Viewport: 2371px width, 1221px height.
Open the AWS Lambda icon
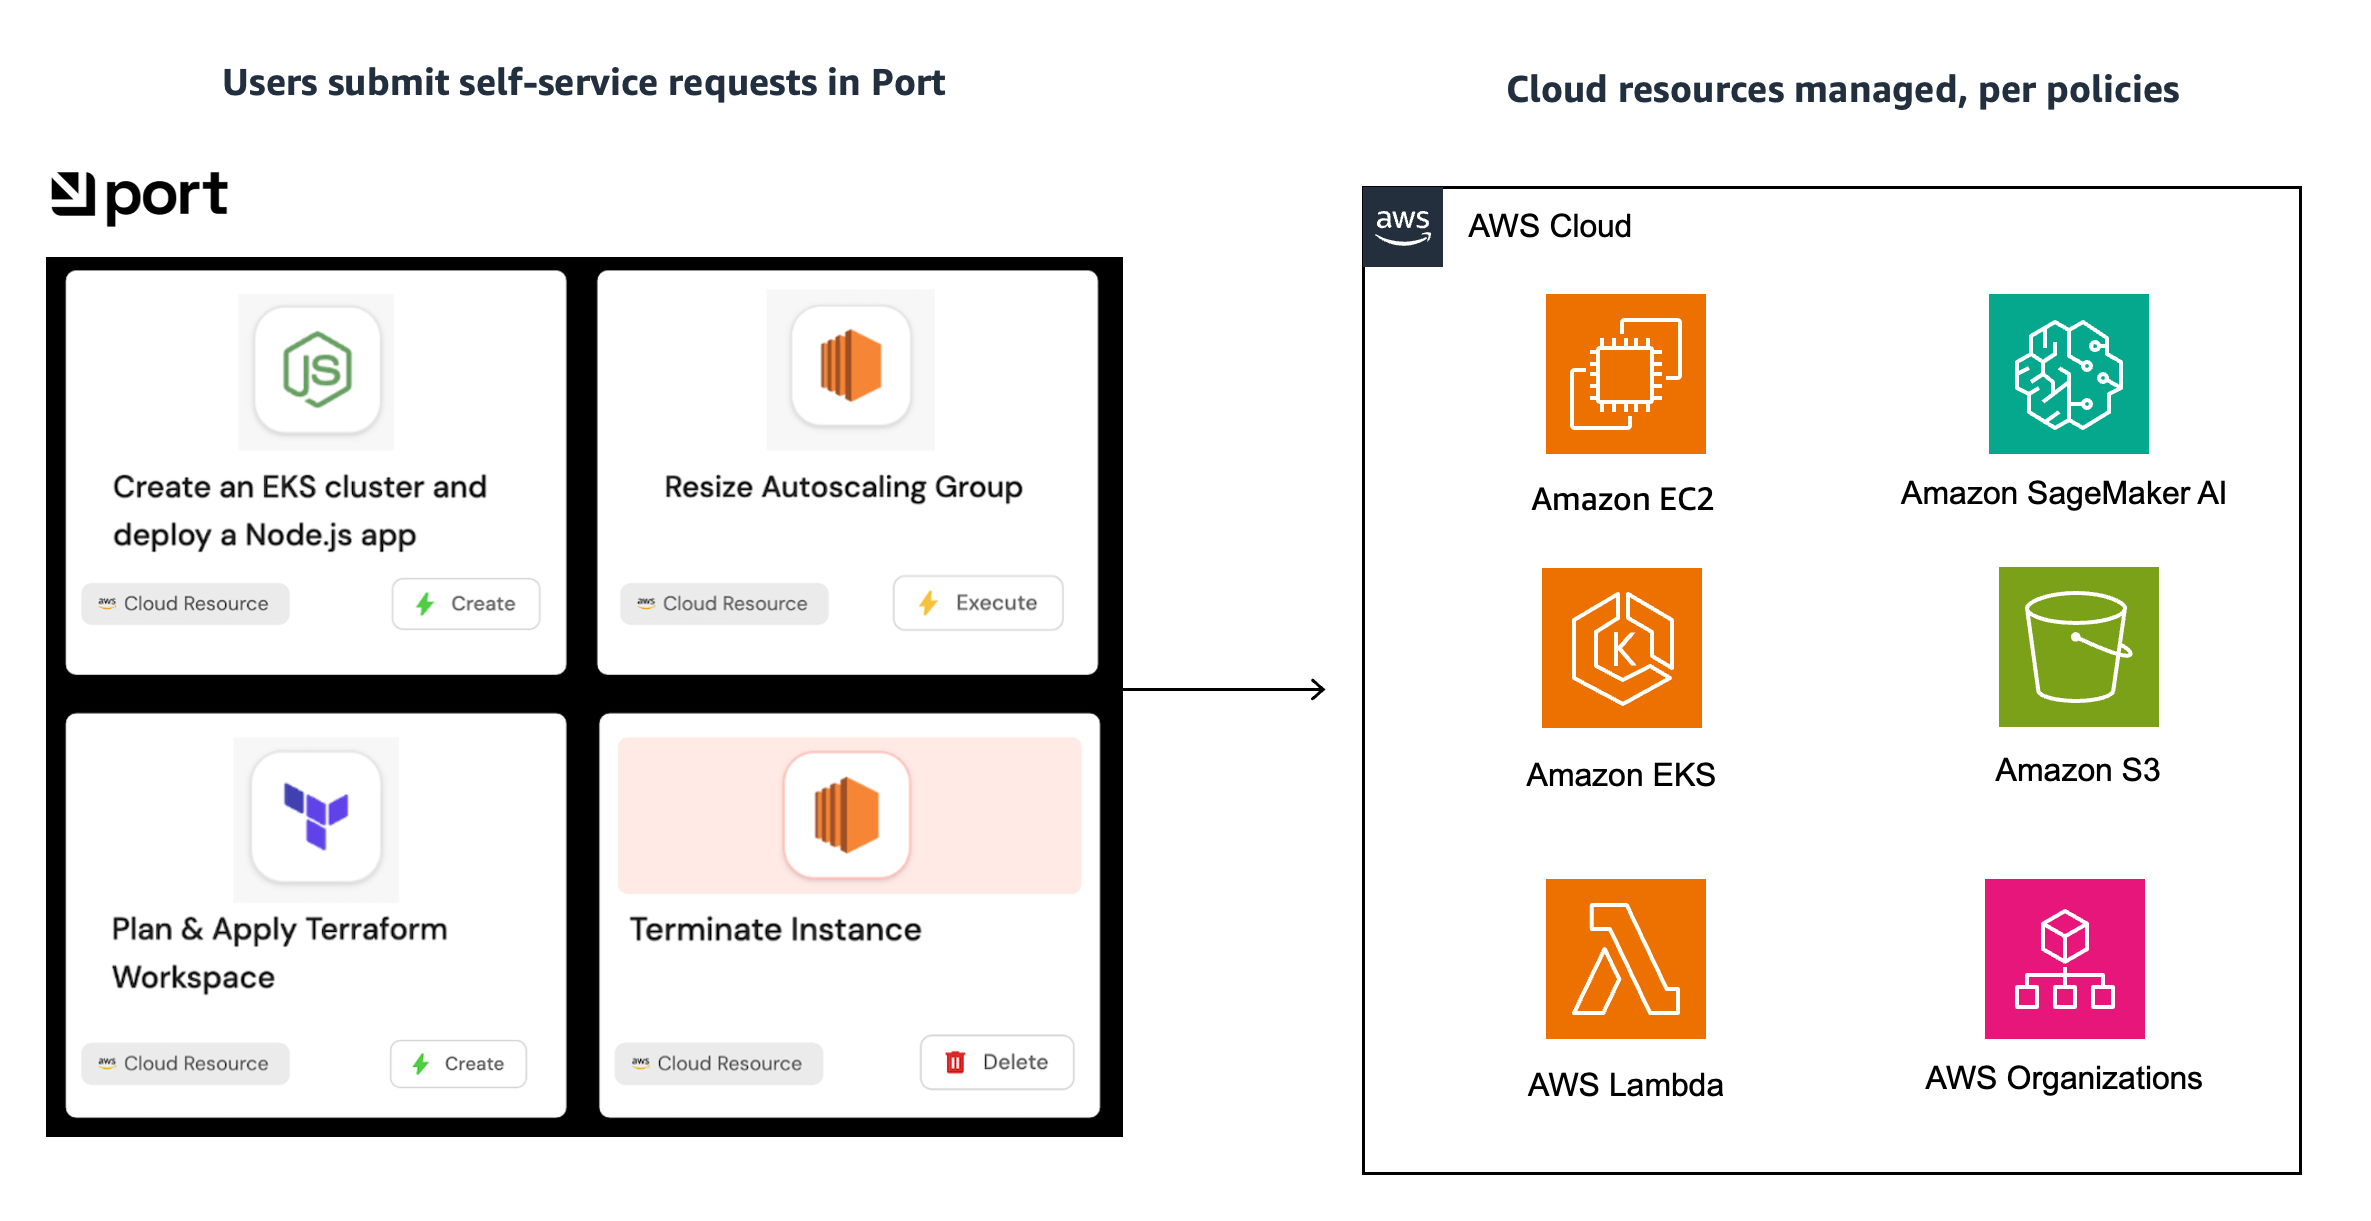(x=1625, y=959)
